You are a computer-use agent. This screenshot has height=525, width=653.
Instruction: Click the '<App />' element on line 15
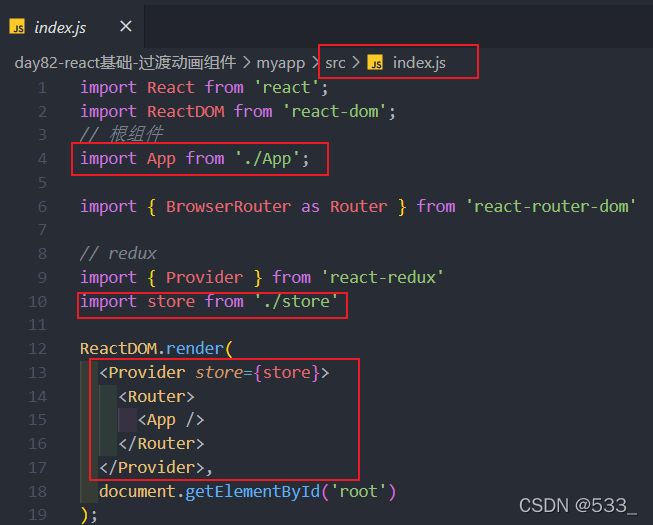171,420
